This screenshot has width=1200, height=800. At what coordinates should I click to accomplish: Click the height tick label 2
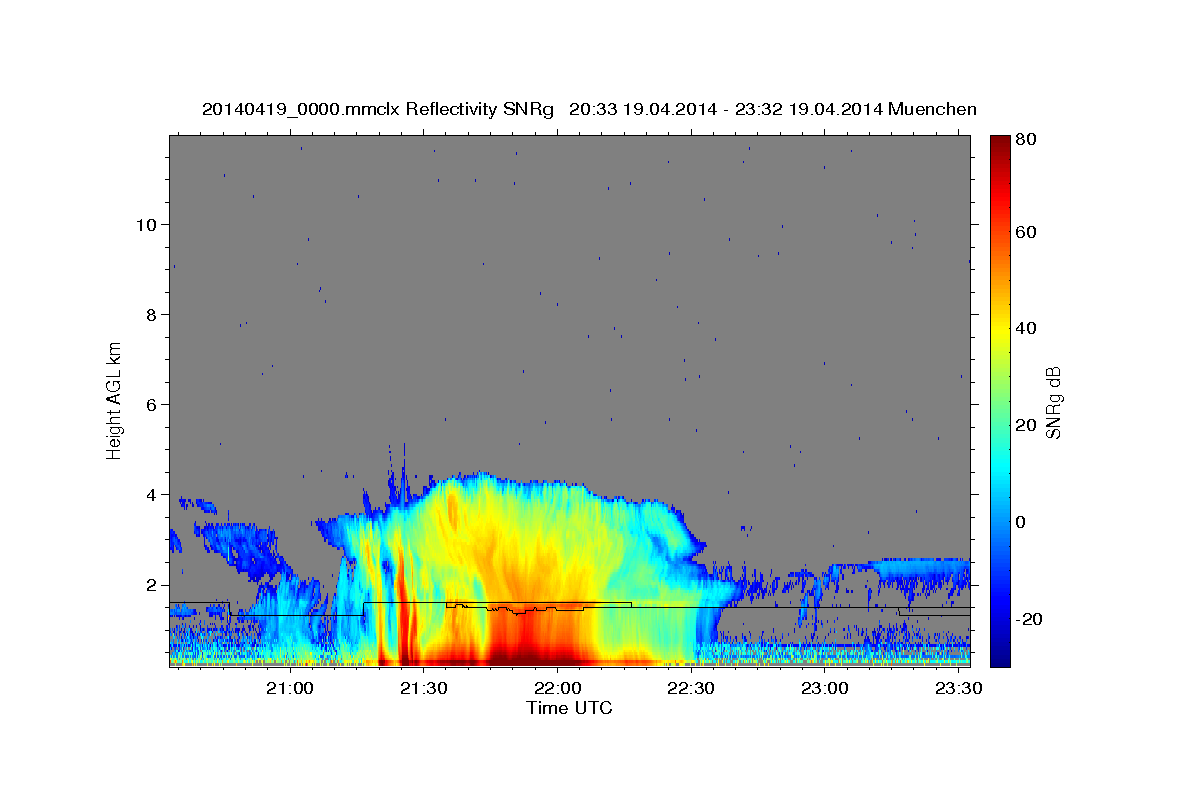150,584
